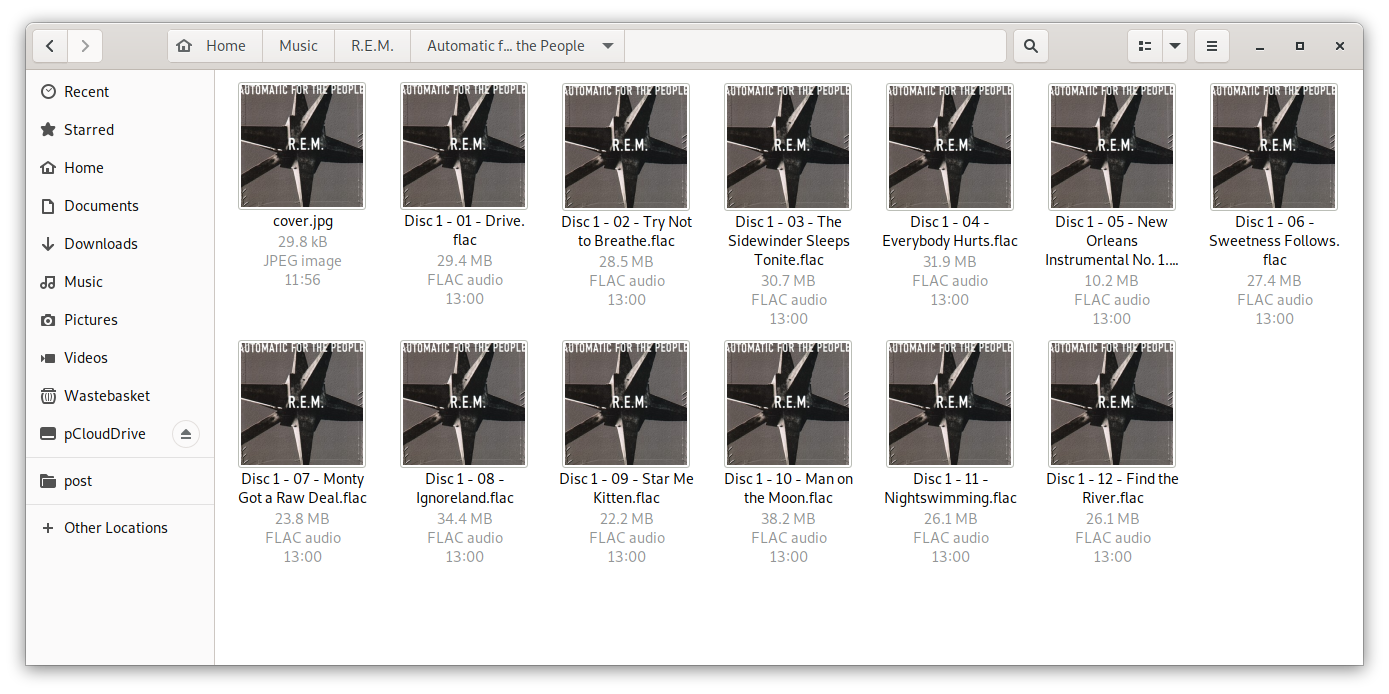Navigate forward with the right arrow
The height and width of the screenshot is (694, 1389).
pos(85,45)
